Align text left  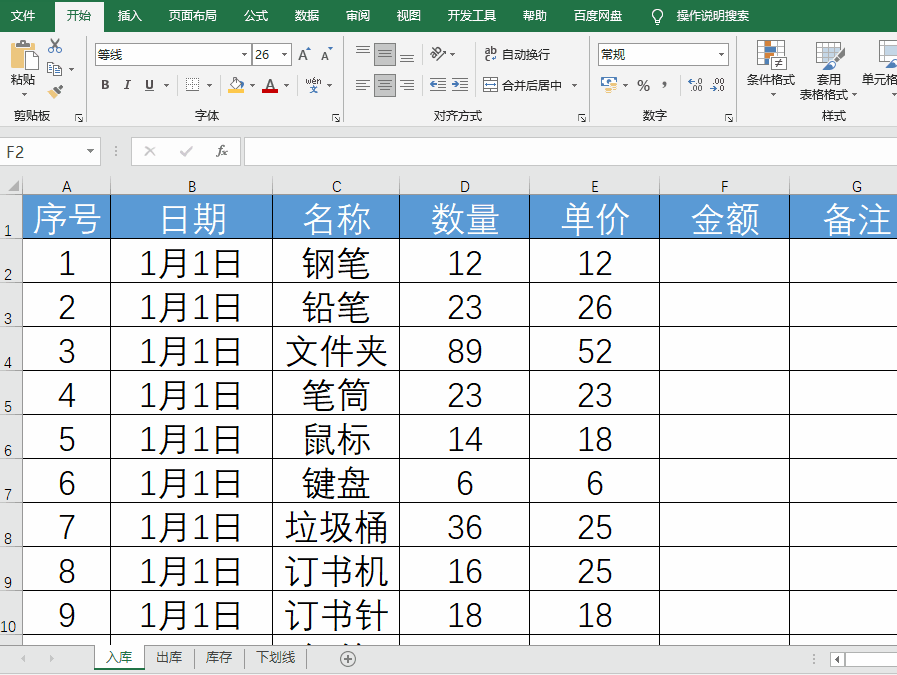pos(363,85)
